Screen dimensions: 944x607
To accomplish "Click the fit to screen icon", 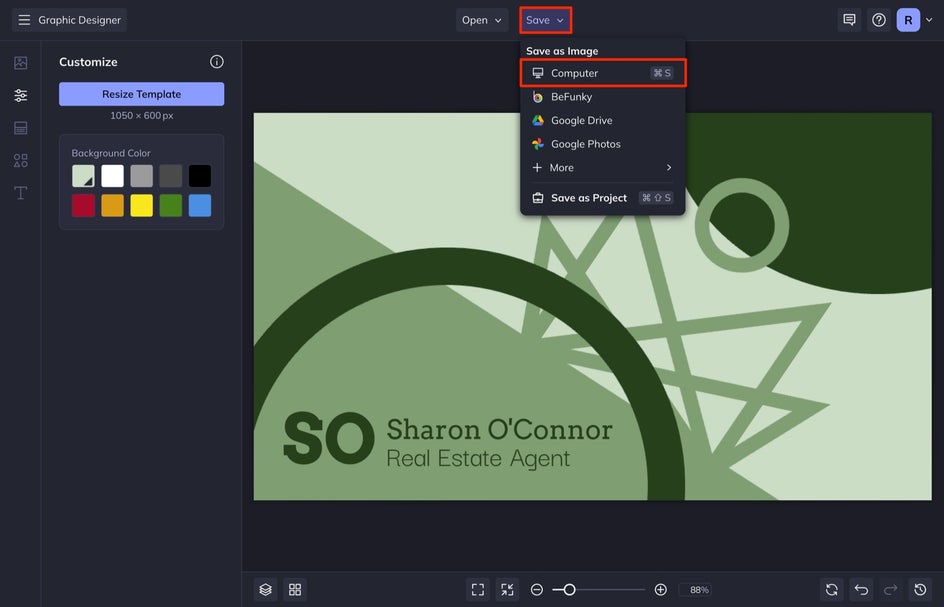I will 478,590.
